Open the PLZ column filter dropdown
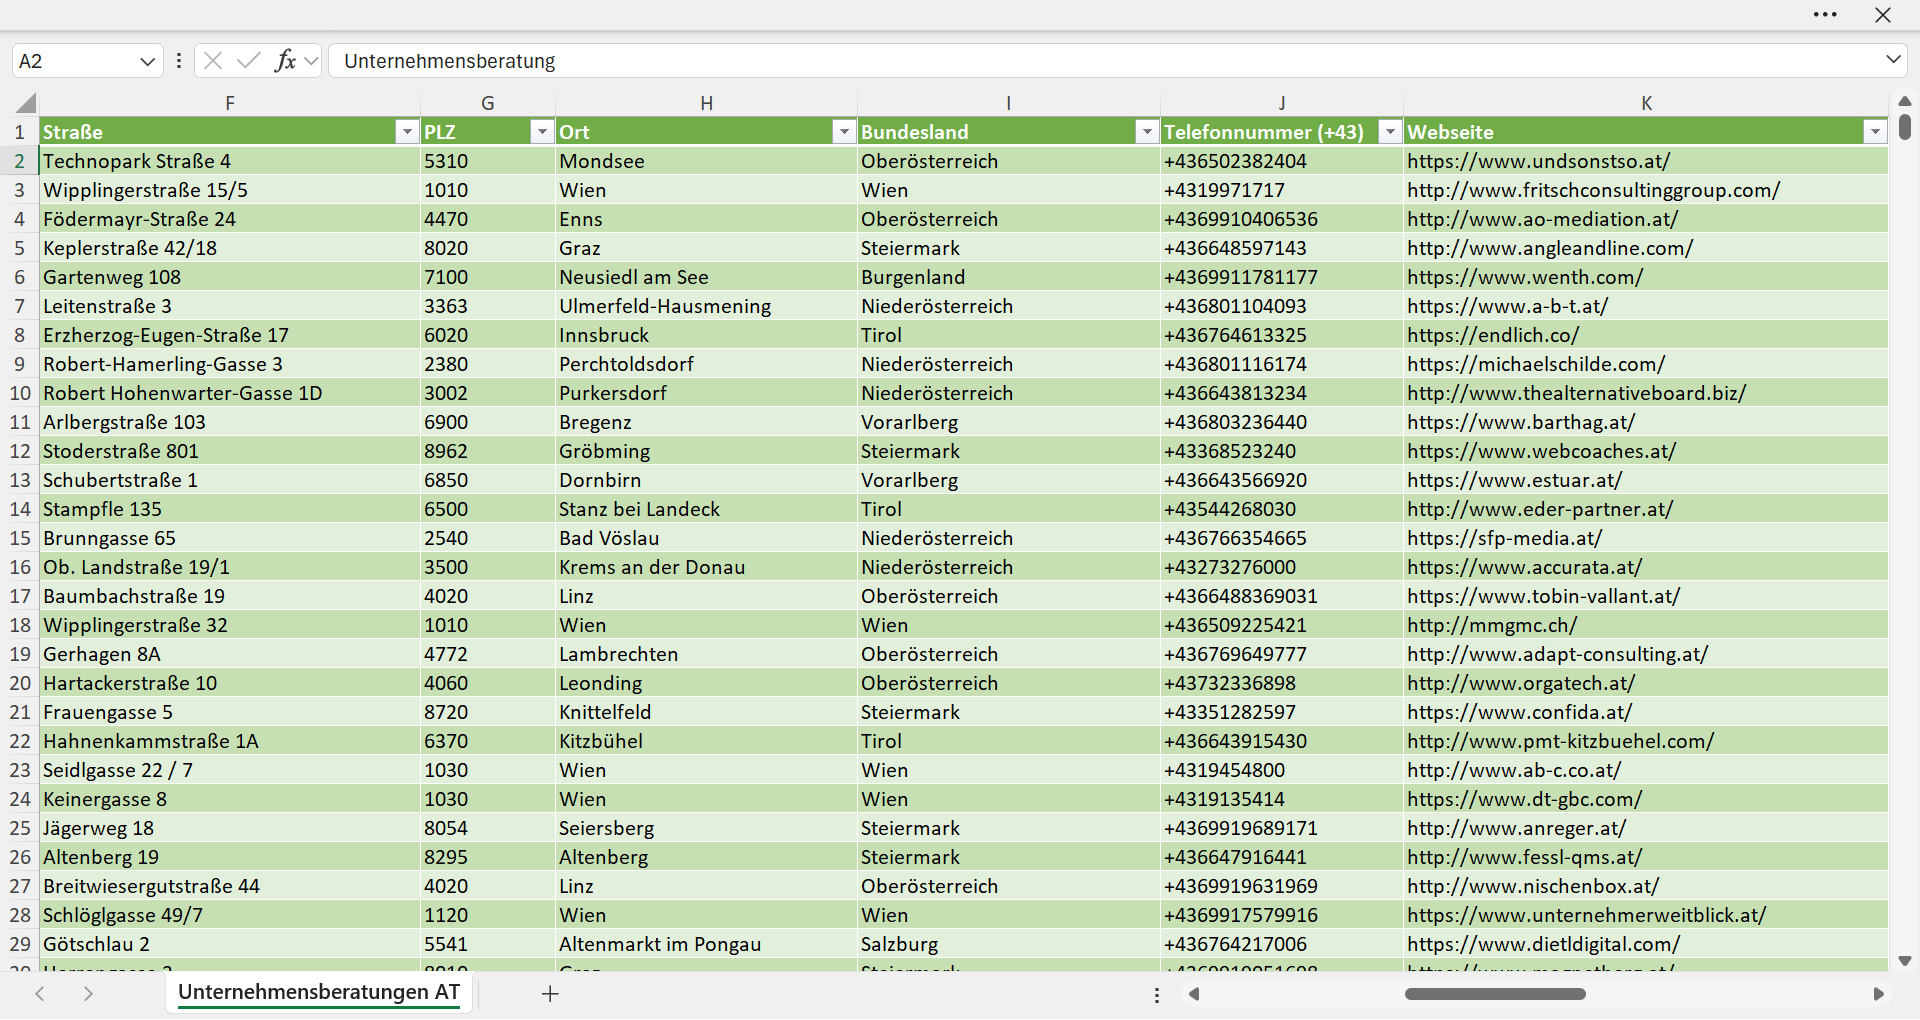Screen dimensions: 1920x1020 point(542,132)
